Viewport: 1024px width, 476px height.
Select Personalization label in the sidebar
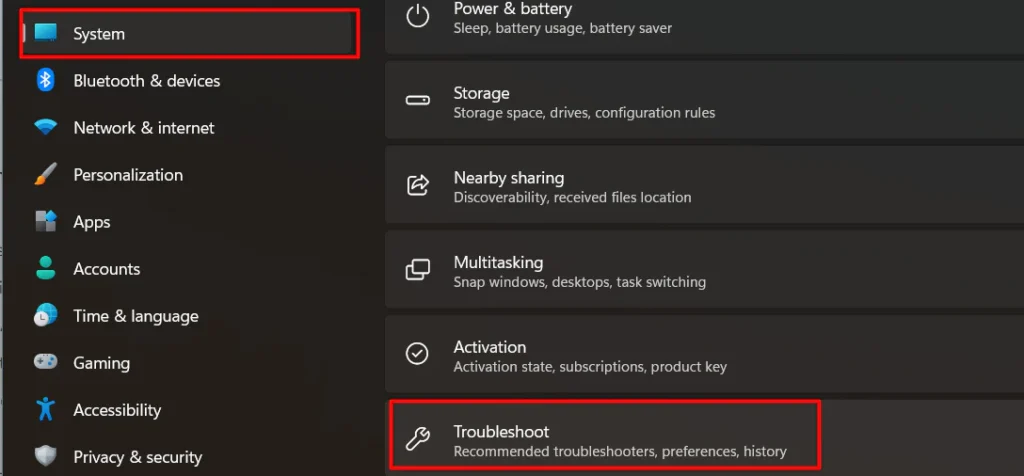(128, 175)
